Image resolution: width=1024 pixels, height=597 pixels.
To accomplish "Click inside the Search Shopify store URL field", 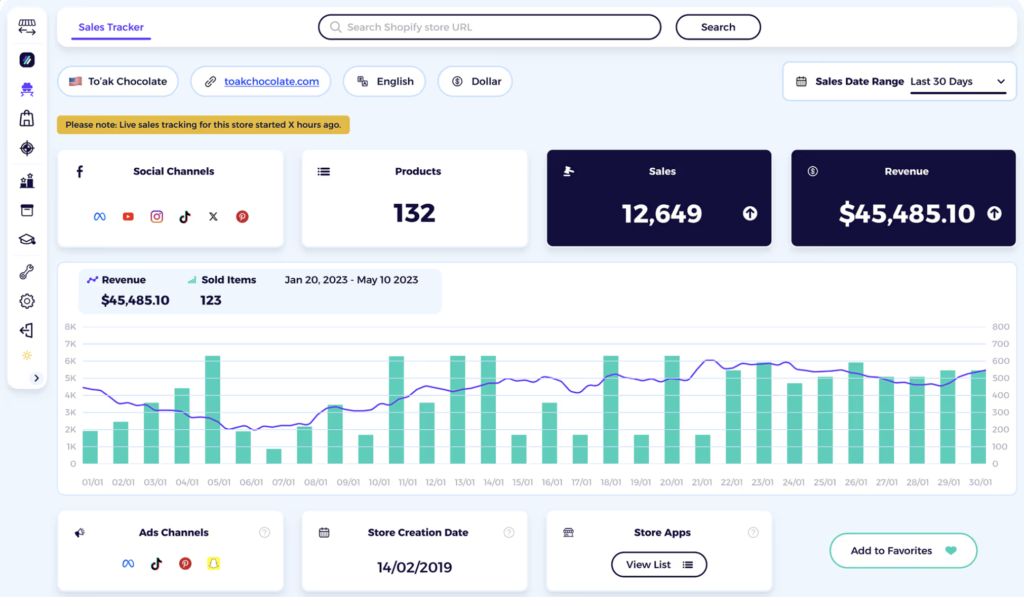I will (x=489, y=27).
